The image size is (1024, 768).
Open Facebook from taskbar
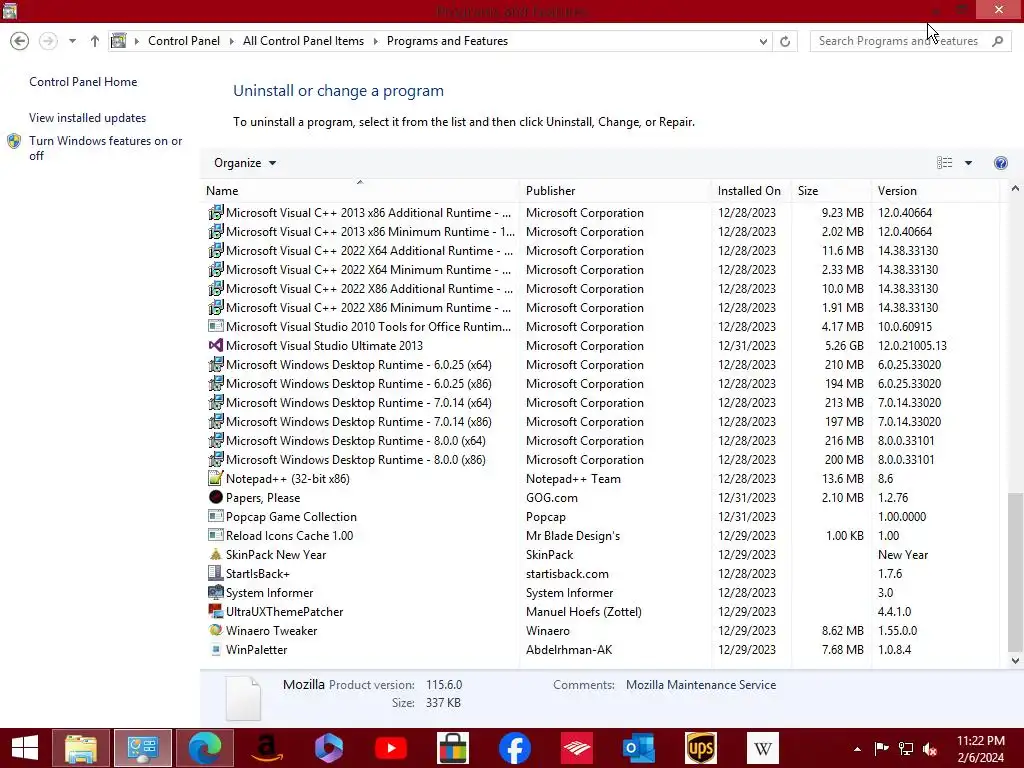pos(515,748)
